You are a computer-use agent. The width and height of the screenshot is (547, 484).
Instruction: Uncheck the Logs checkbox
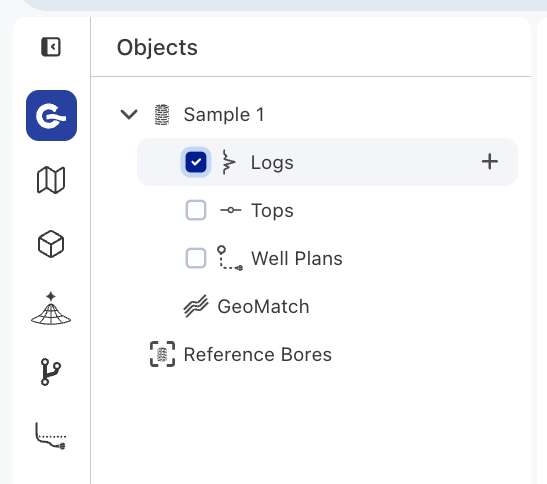(196, 162)
